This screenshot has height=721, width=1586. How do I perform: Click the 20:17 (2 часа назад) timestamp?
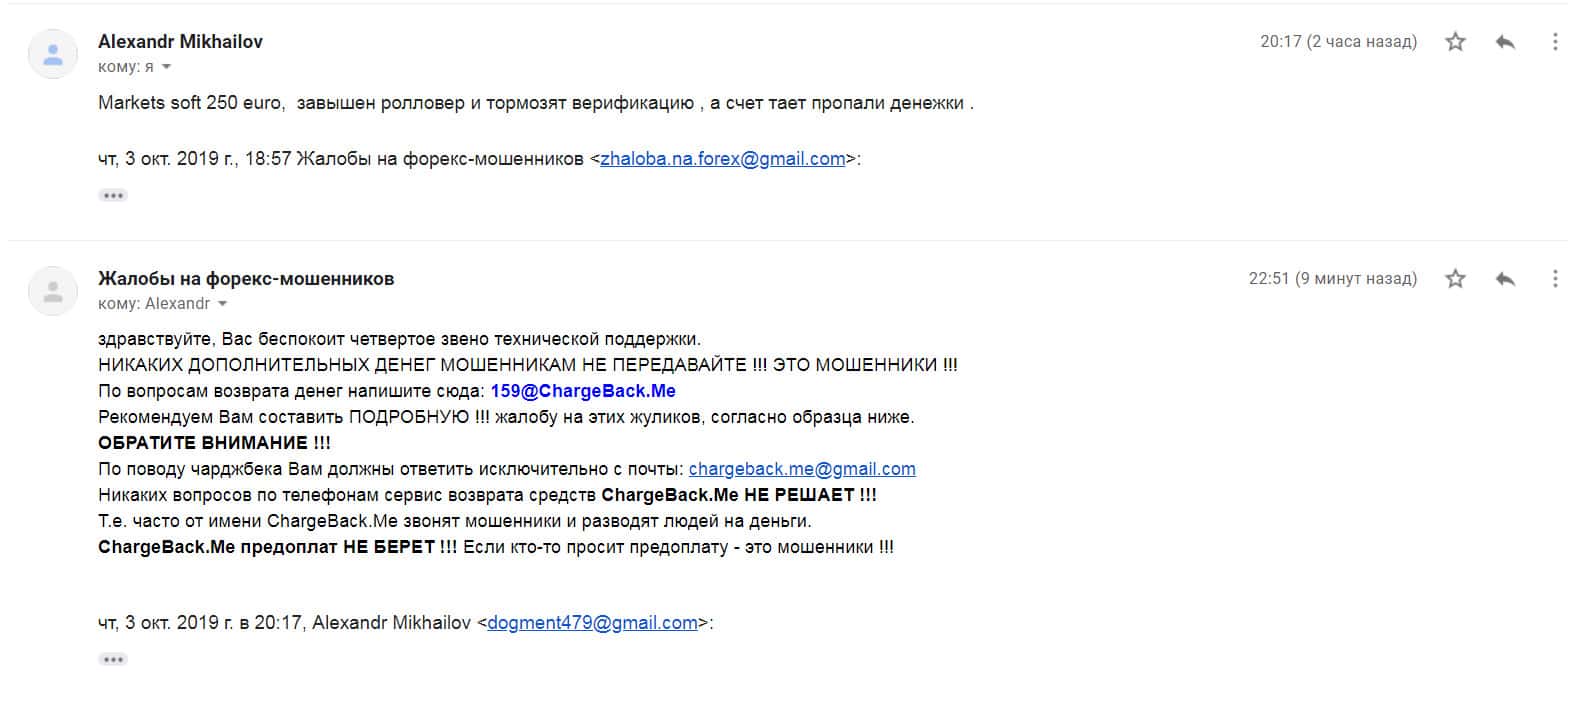click(x=1338, y=42)
